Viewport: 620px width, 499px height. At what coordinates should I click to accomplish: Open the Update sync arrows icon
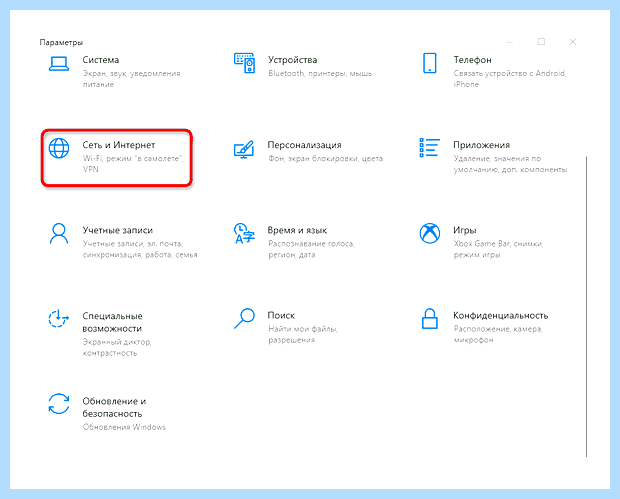click(x=59, y=404)
